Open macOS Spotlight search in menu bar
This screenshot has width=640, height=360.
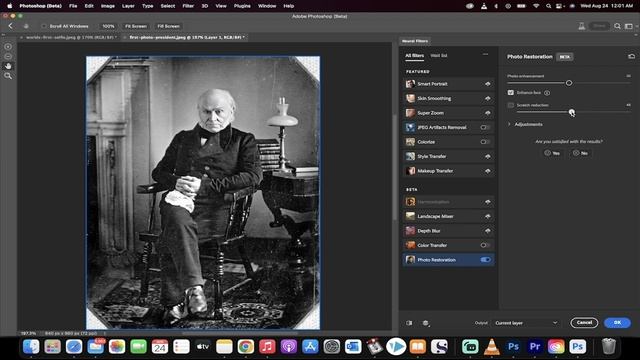[x=548, y=6]
